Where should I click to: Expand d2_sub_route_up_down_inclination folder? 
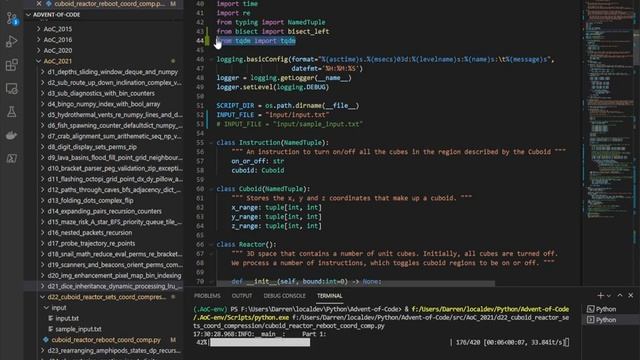click(x=42, y=82)
